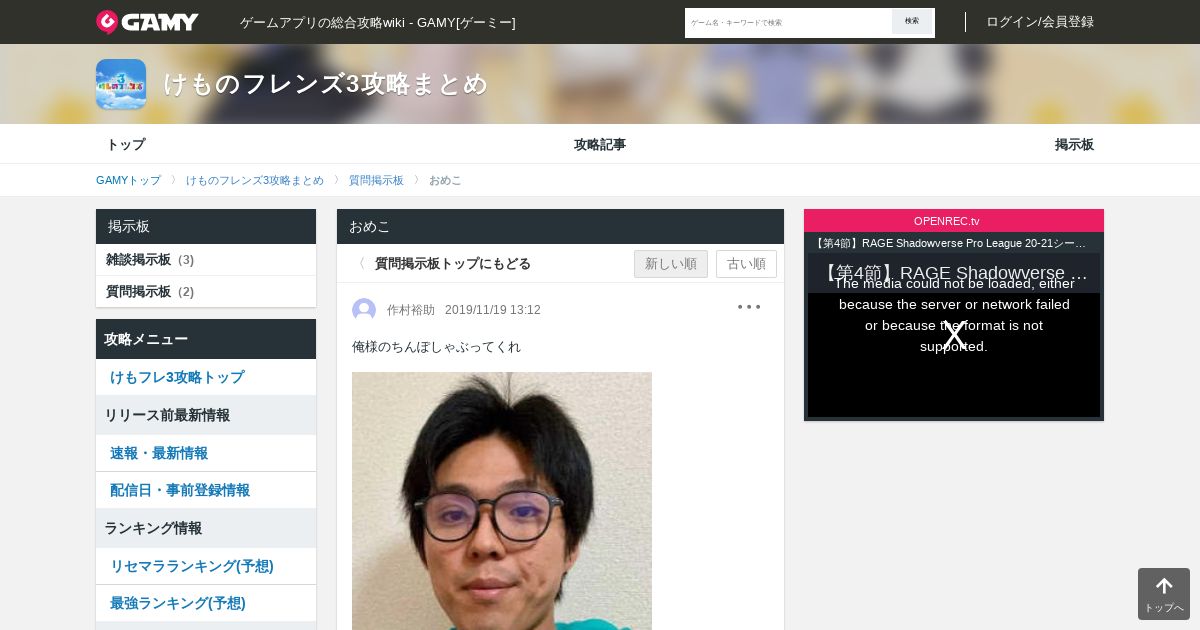Viewport: 1200px width, 630px height.
Task: Open 雑談掲示板 (3) in sidebar
Action: [206, 260]
